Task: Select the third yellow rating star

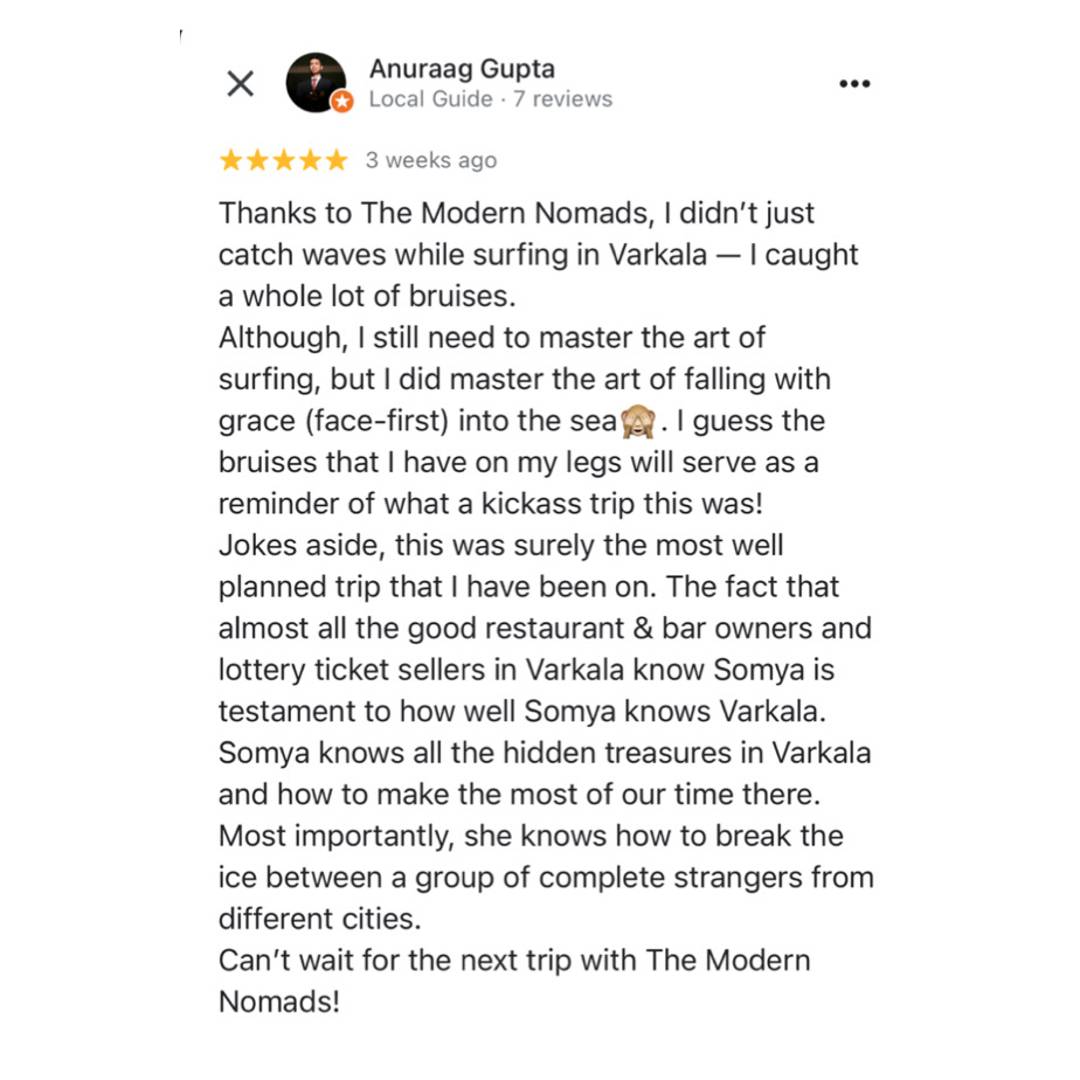Action: 284,160
